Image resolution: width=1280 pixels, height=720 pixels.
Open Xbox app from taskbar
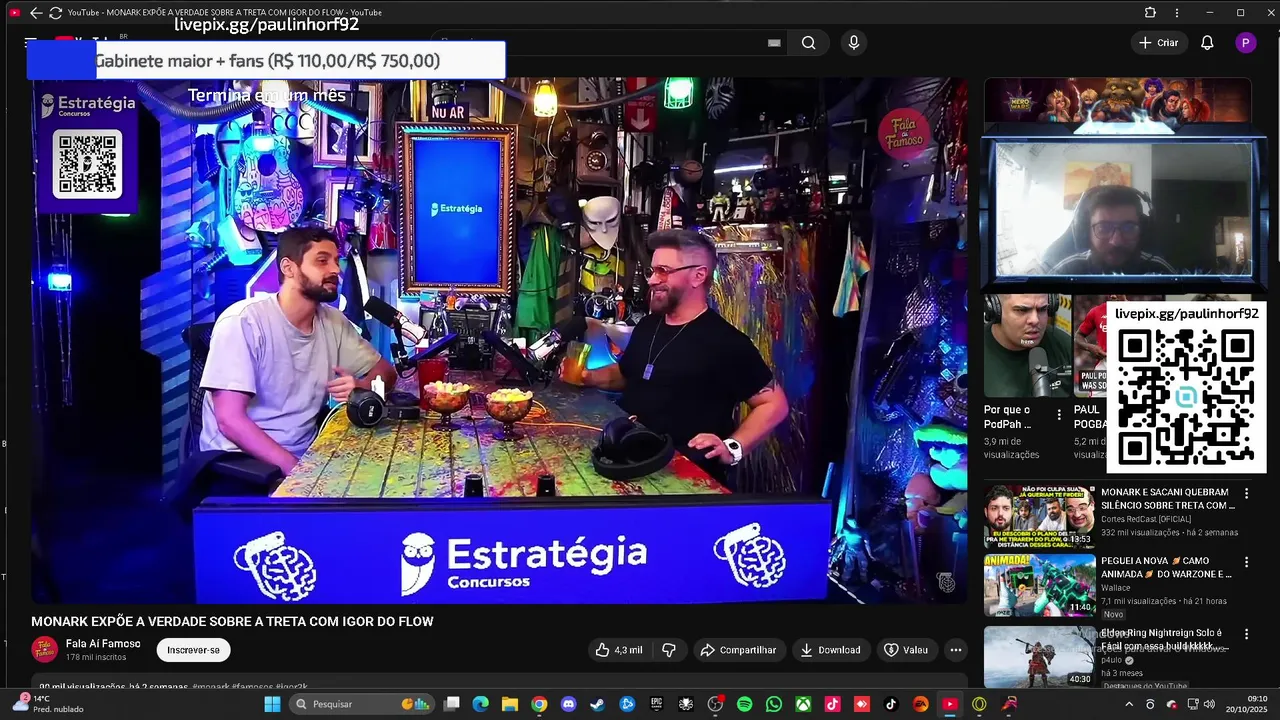[803, 704]
